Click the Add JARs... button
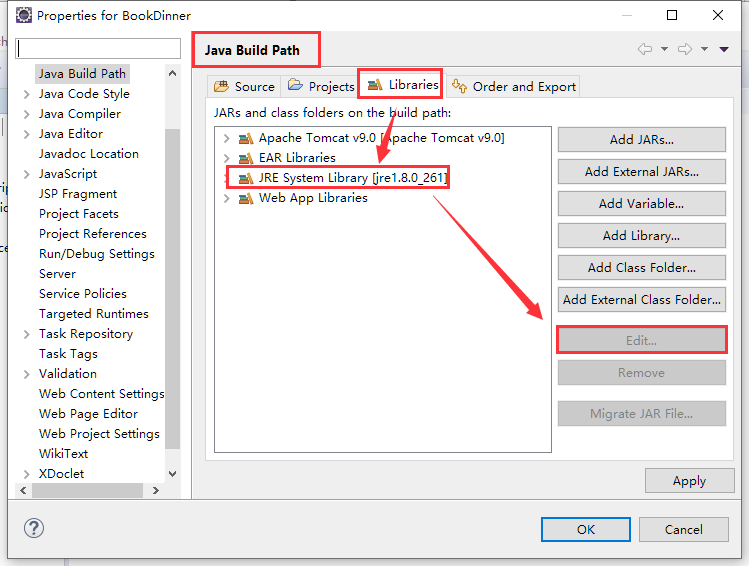 (642, 139)
